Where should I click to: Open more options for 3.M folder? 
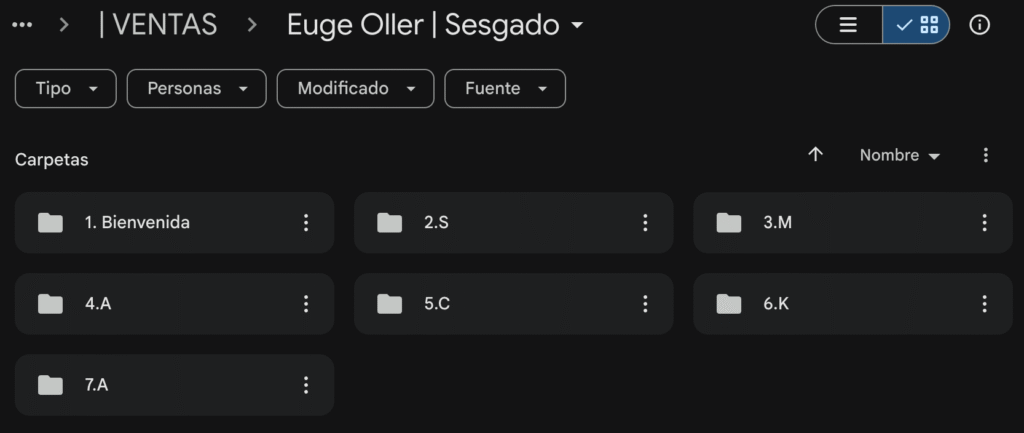click(984, 223)
